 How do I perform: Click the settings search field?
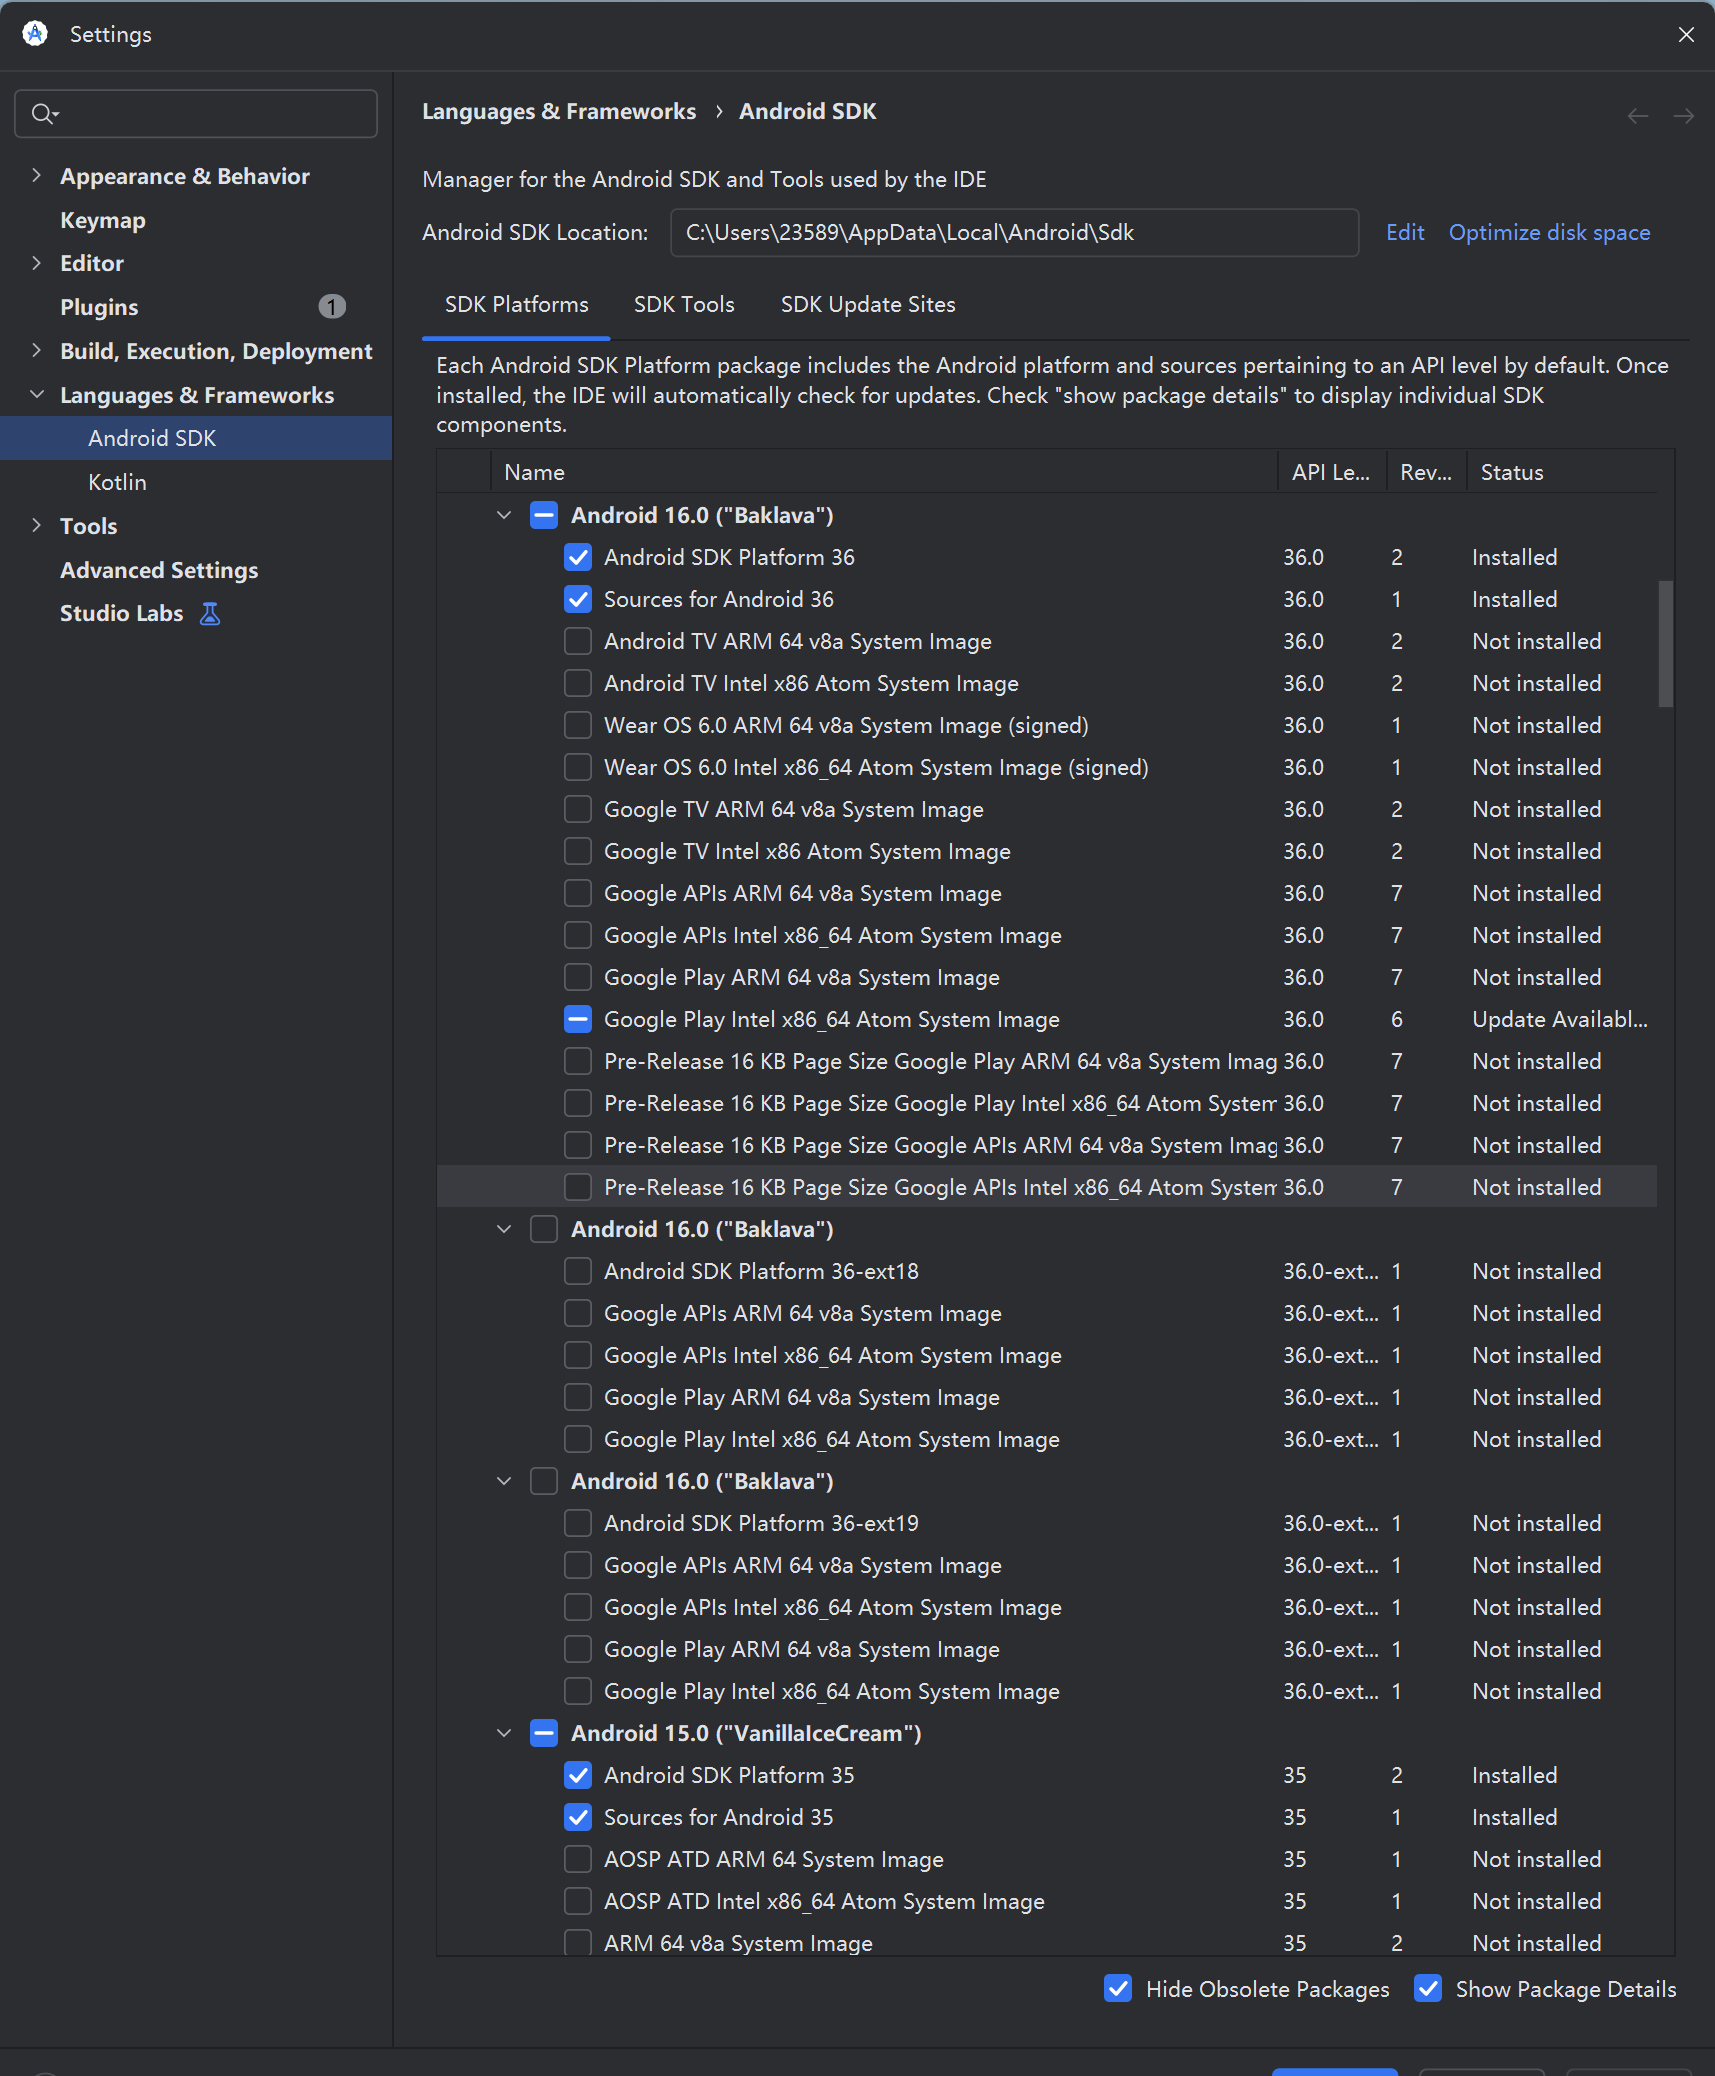pos(196,114)
